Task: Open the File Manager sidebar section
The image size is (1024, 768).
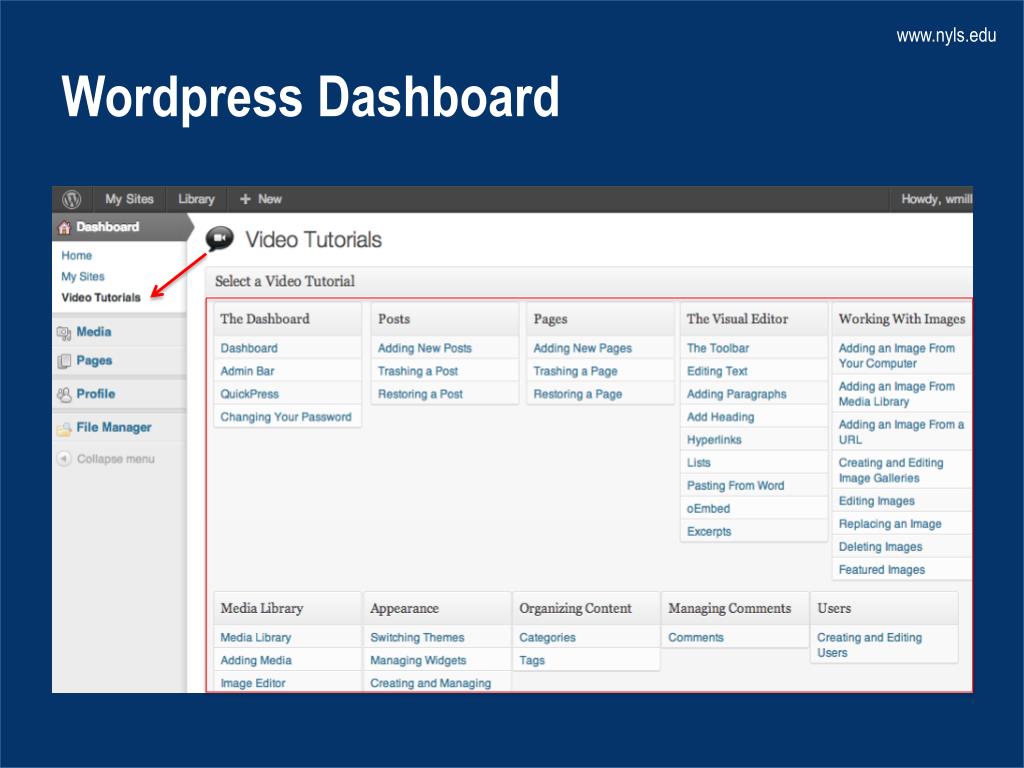Action: tap(114, 427)
